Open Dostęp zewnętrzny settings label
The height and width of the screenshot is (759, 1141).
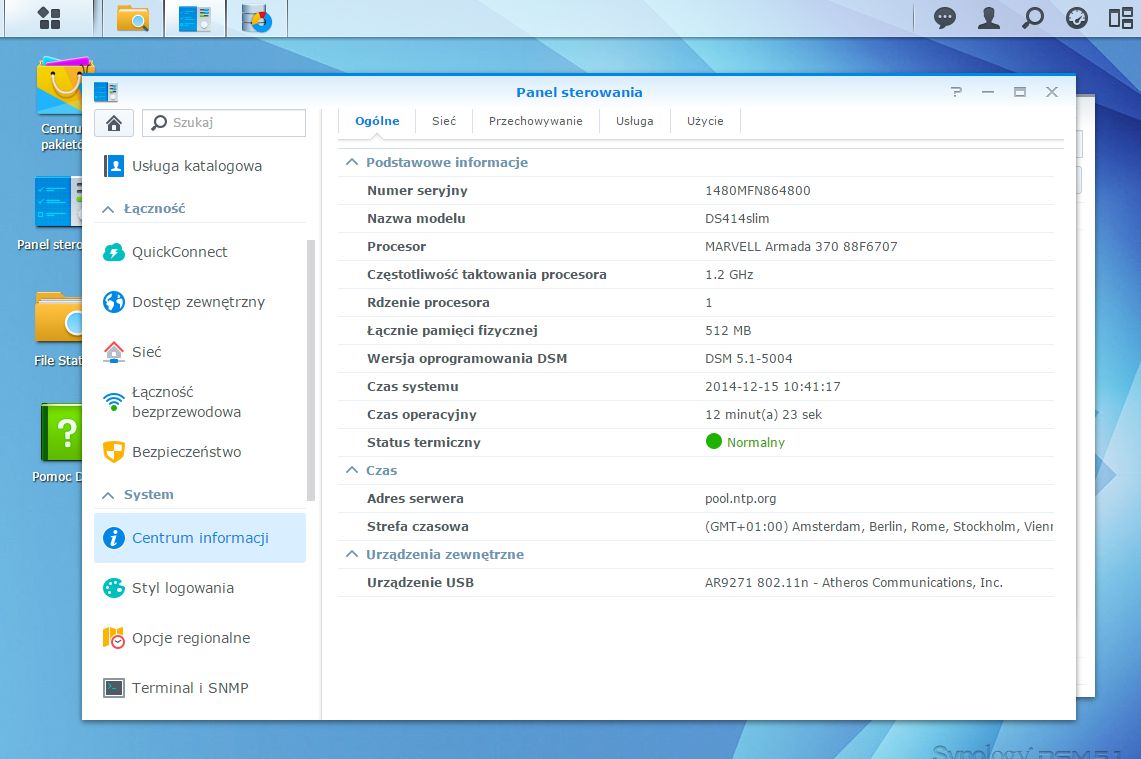pos(198,302)
